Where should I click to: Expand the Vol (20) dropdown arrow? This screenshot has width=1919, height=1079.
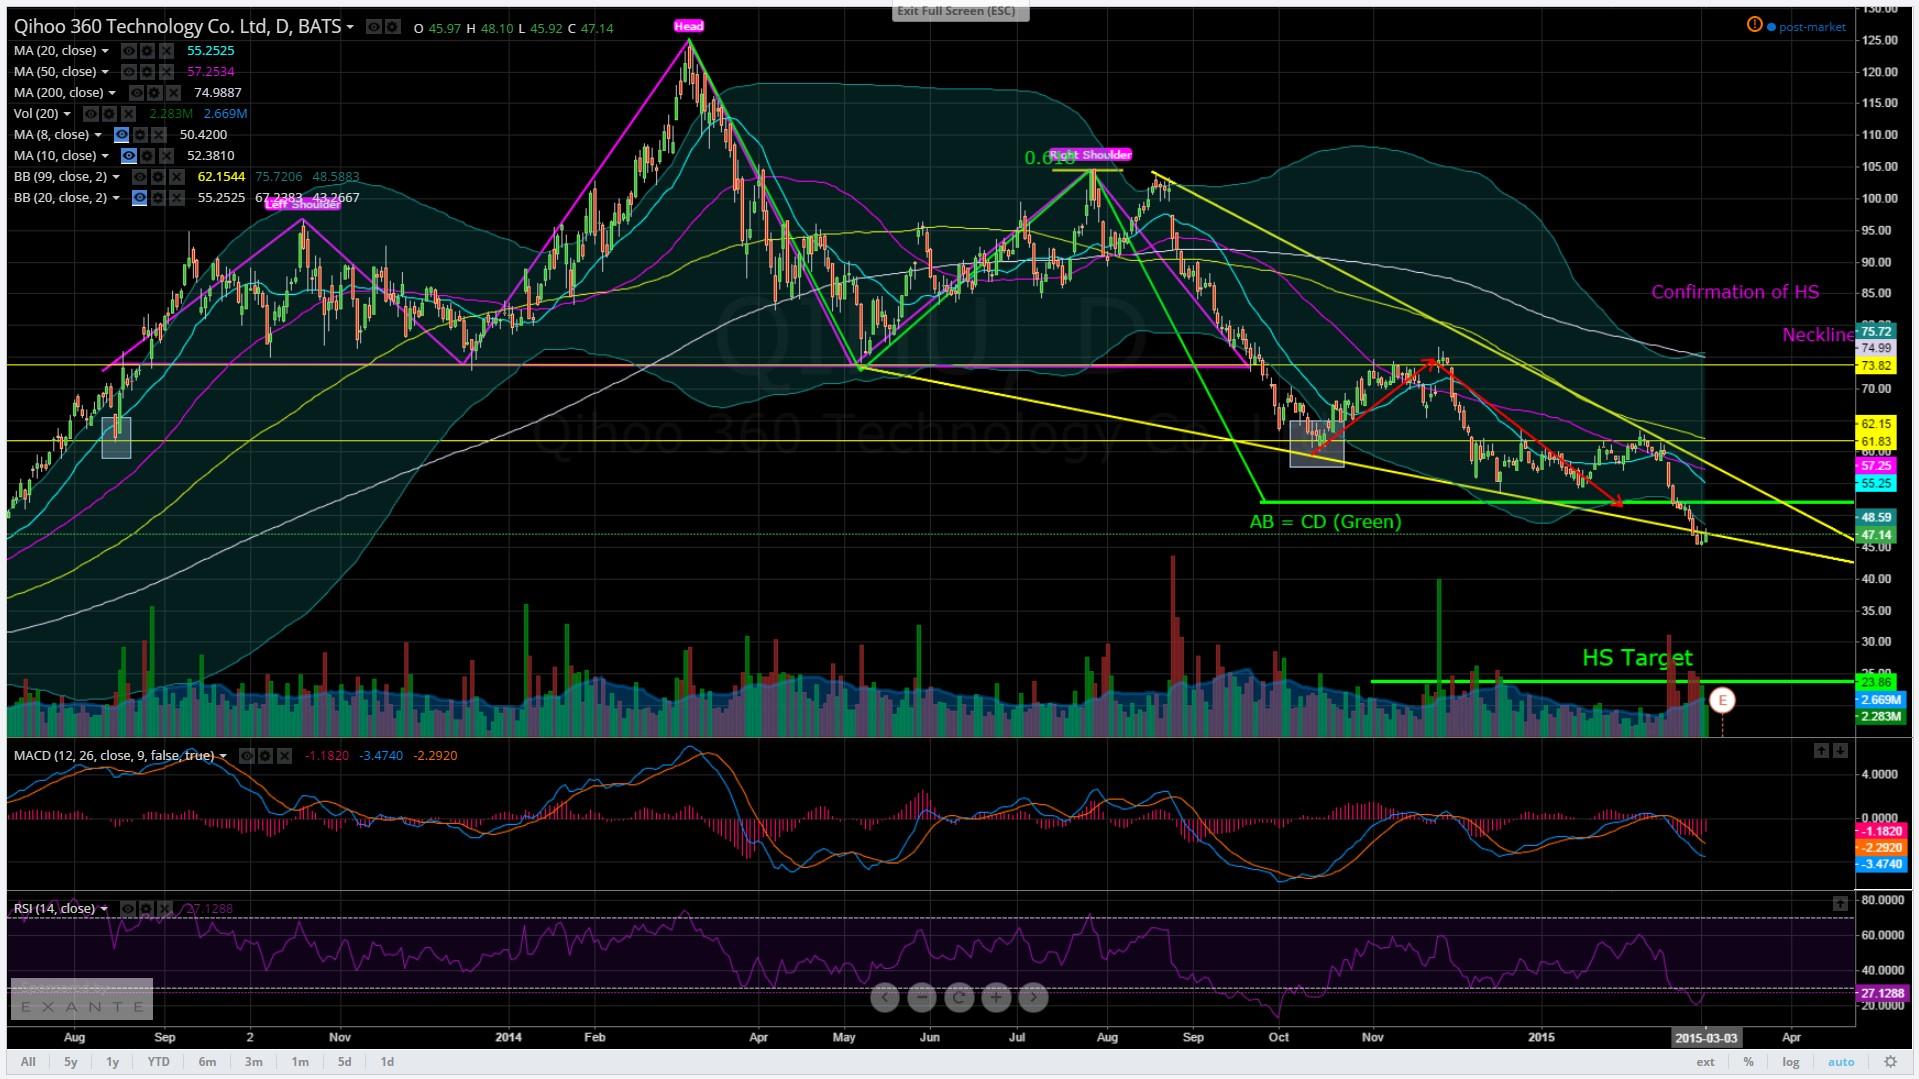(x=67, y=113)
